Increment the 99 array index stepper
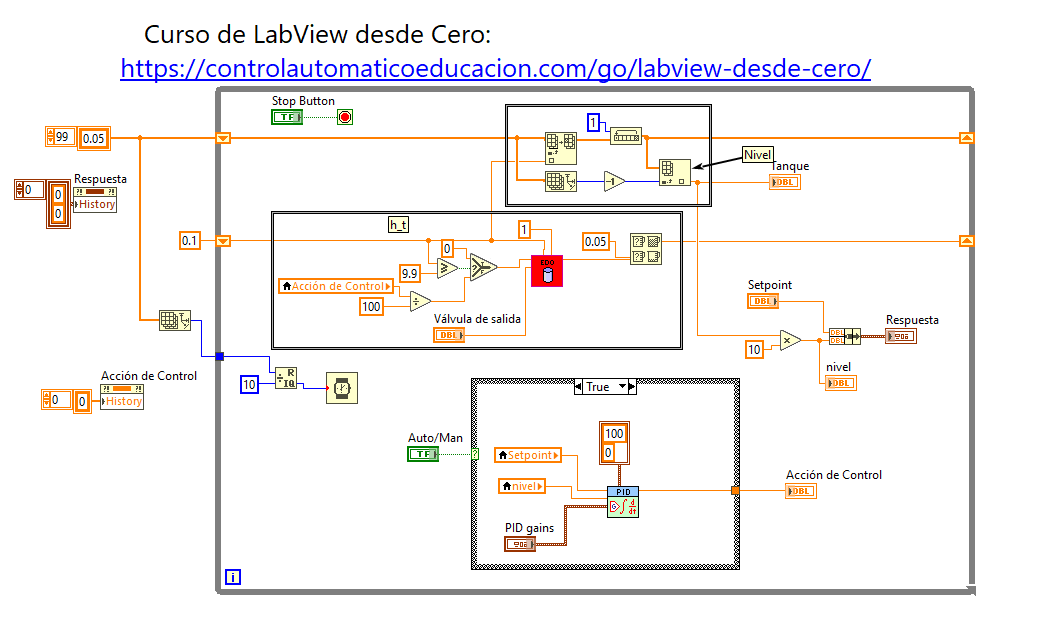The width and height of the screenshot is (1058, 632). tap(49, 132)
